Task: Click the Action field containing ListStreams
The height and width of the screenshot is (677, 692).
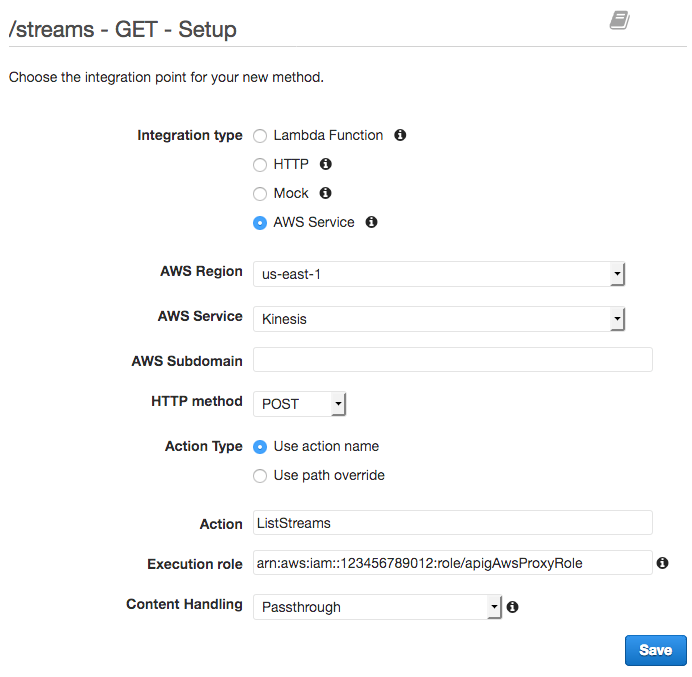Action: tap(453, 523)
